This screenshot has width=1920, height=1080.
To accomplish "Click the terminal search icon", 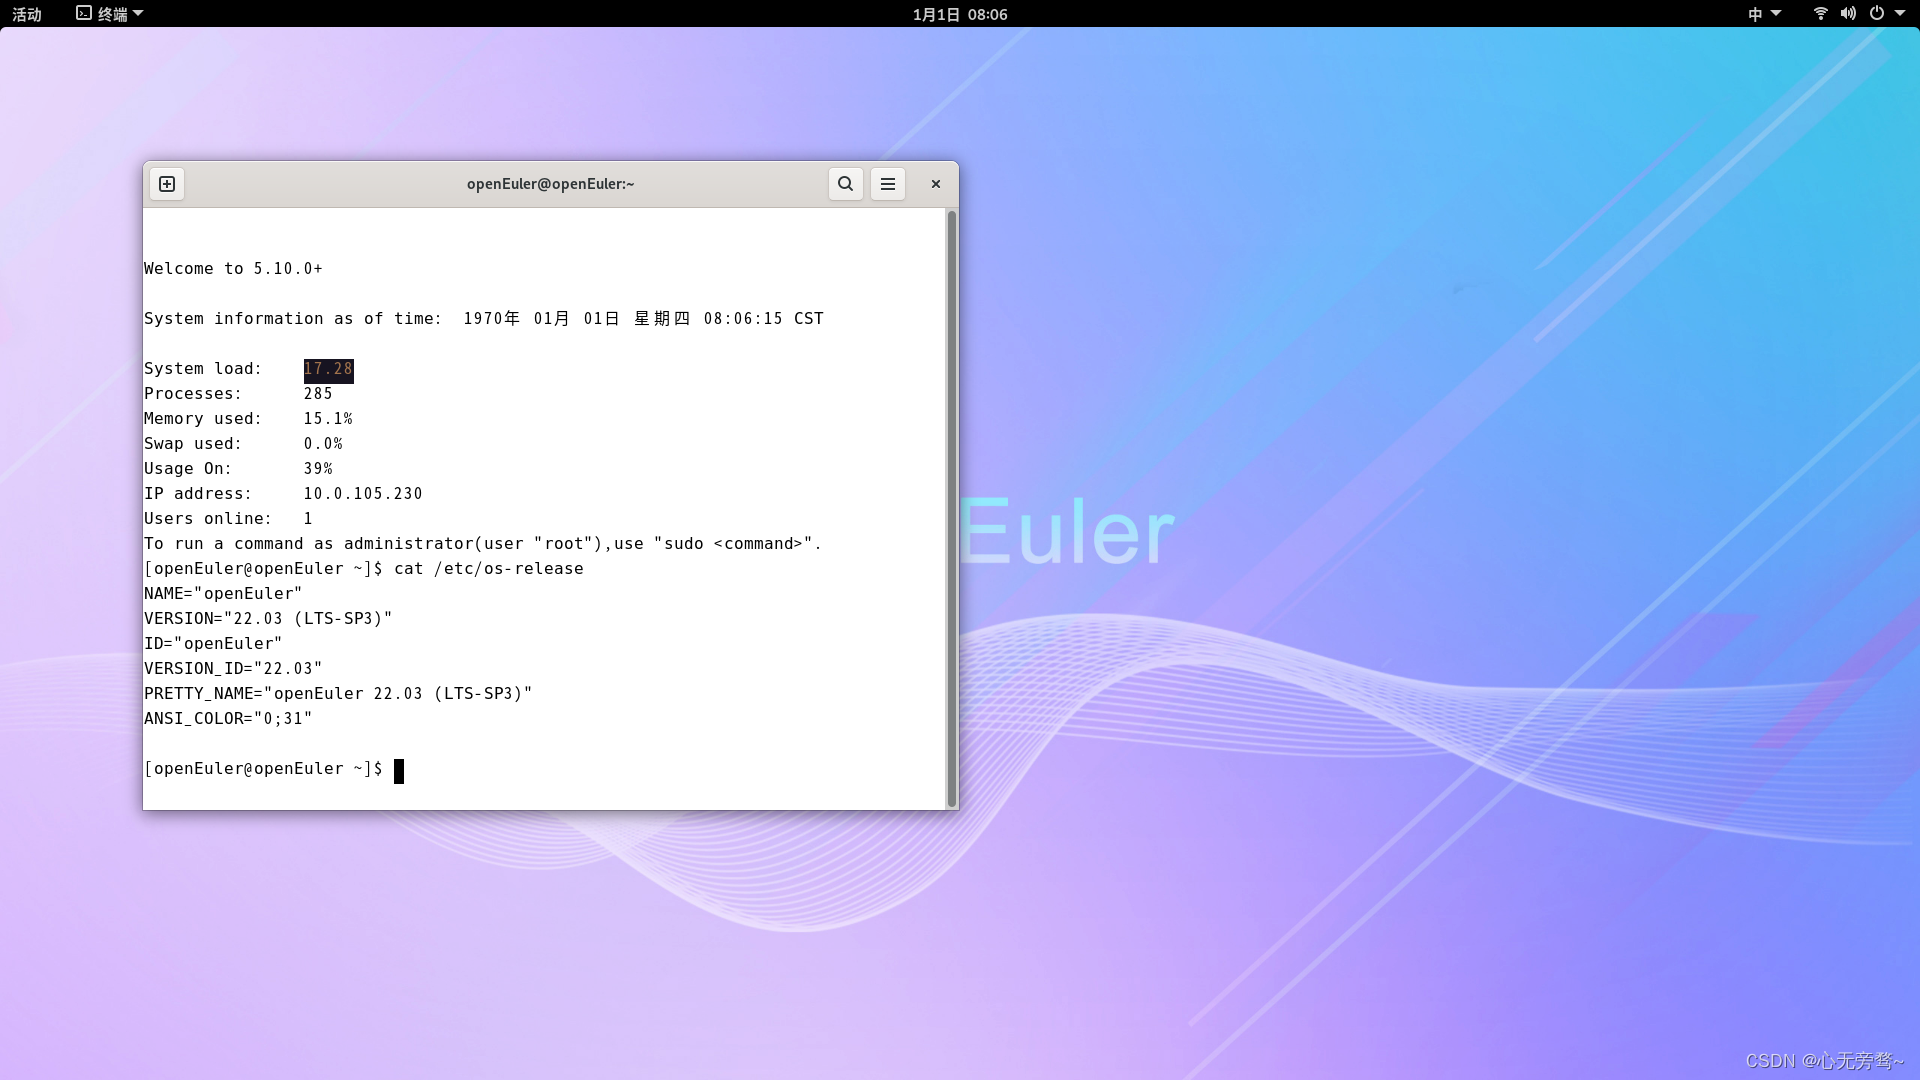I will [x=845, y=184].
